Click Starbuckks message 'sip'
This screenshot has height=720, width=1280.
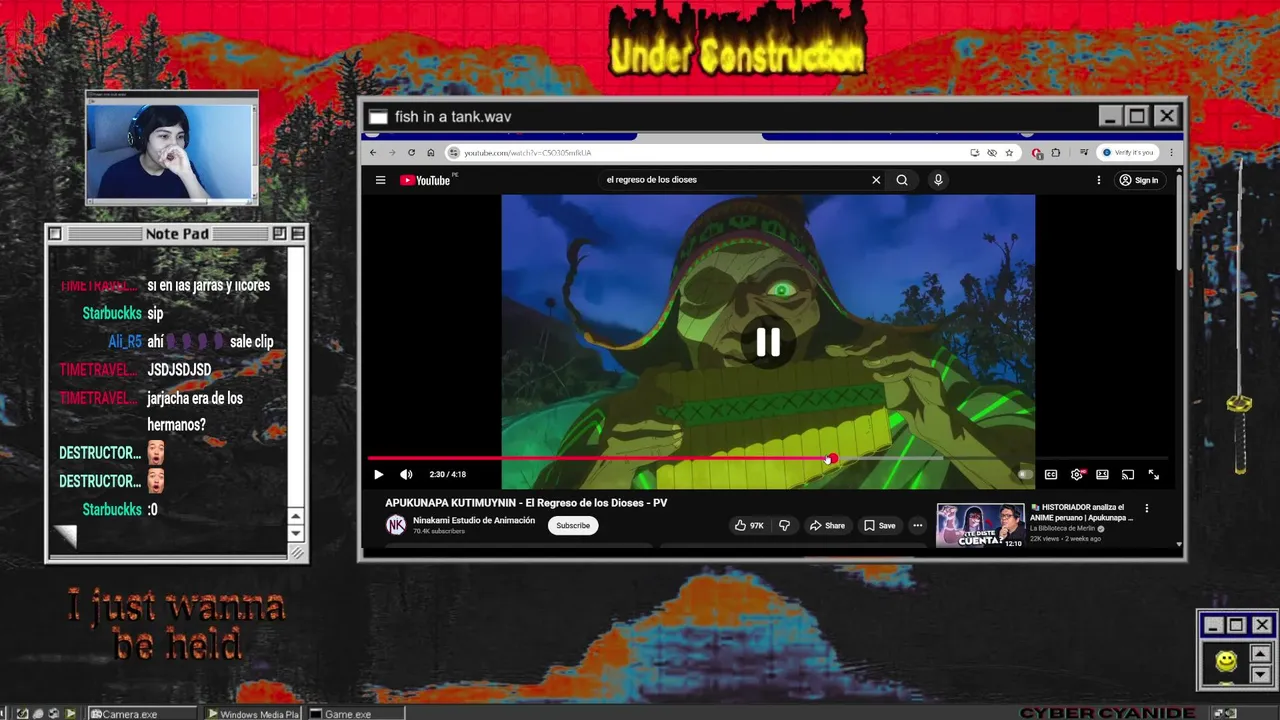pyautogui.click(x=155, y=313)
